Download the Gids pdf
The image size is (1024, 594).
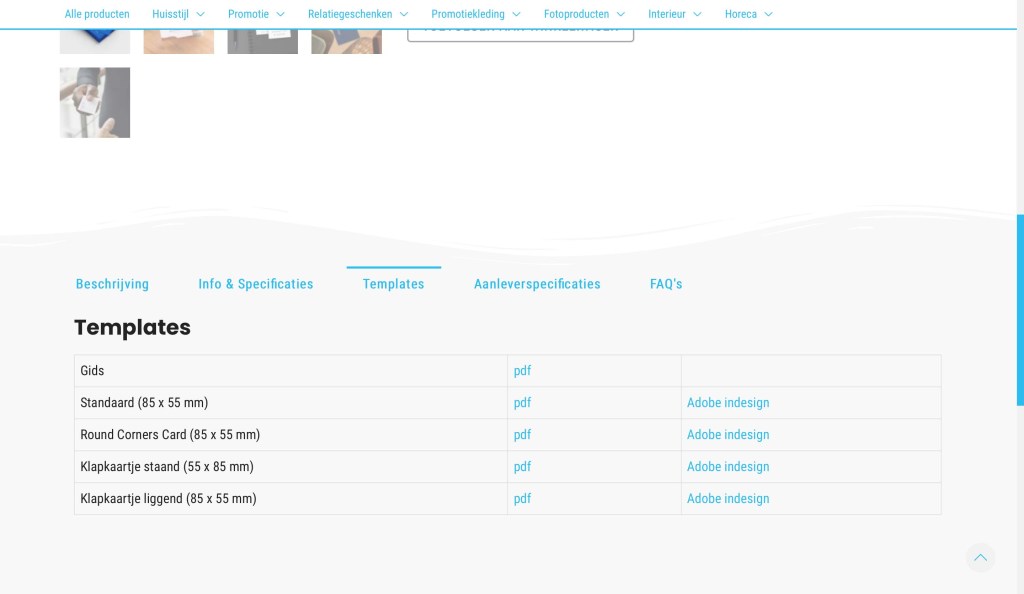tap(522, 371)
